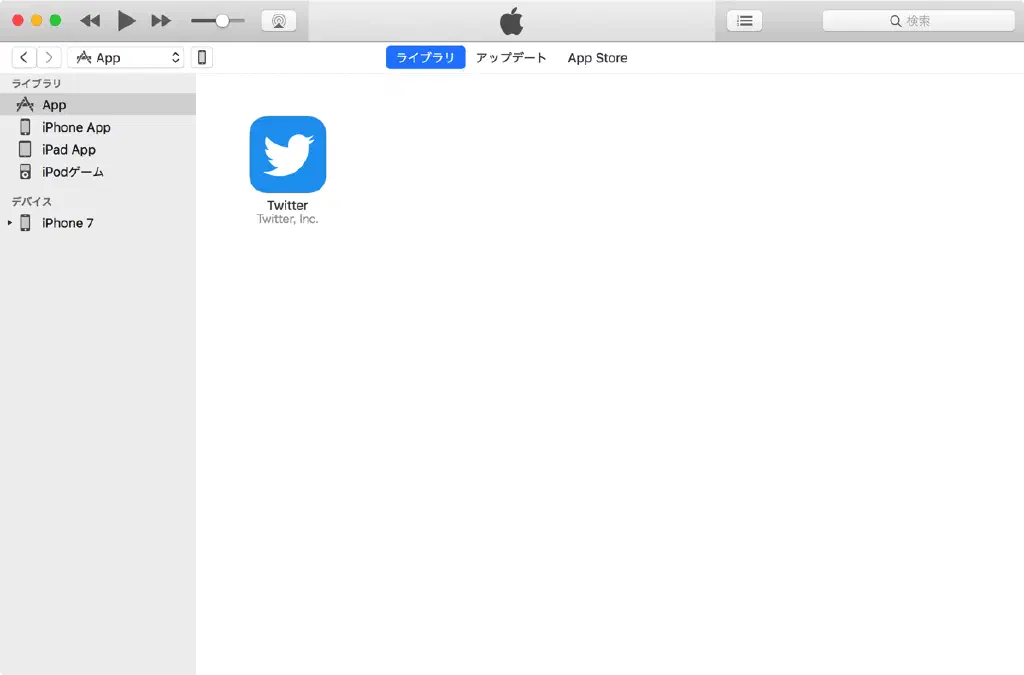Switch to the ライブラリ tab
This screenshot has width=1024, height=675.
425,58
